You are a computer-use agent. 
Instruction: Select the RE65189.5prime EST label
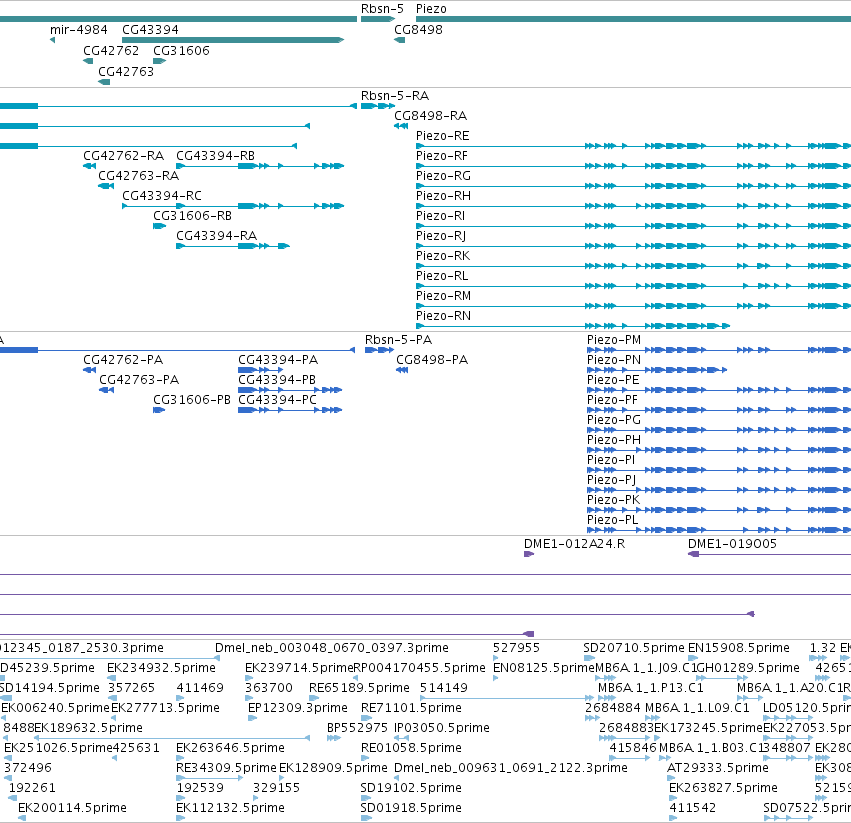[359, 688]
